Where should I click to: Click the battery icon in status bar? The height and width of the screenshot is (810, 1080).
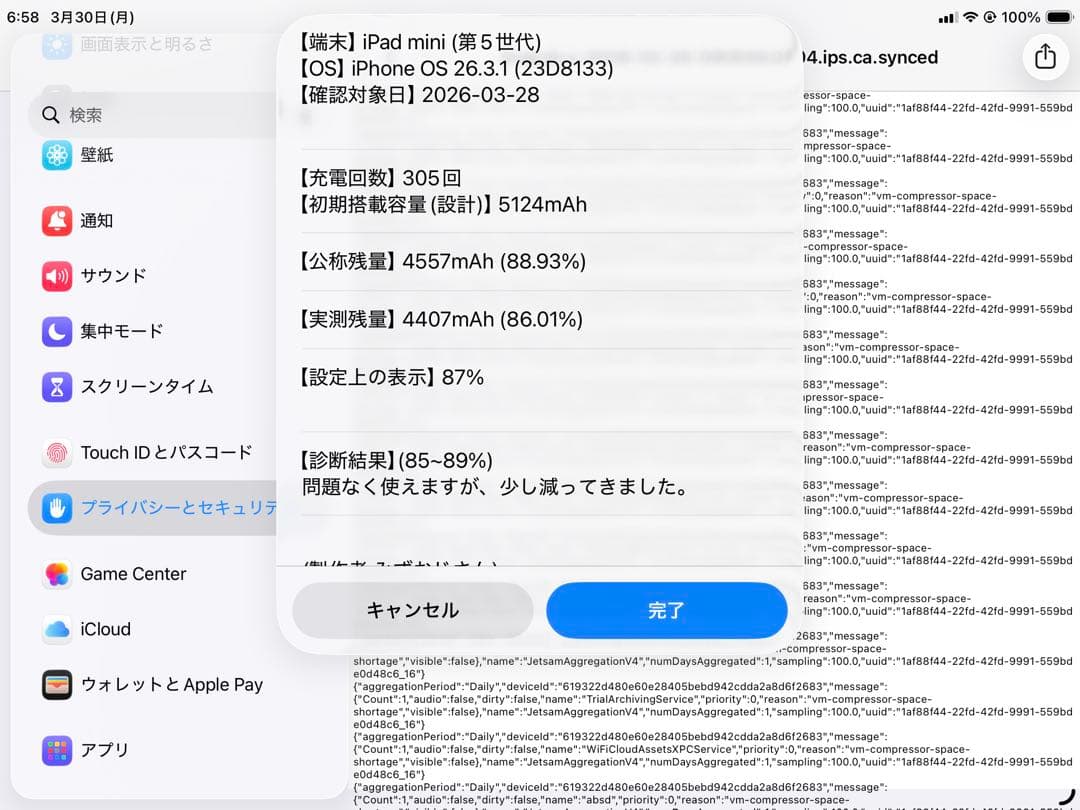pyautogui.click(x=1059, y=17)
